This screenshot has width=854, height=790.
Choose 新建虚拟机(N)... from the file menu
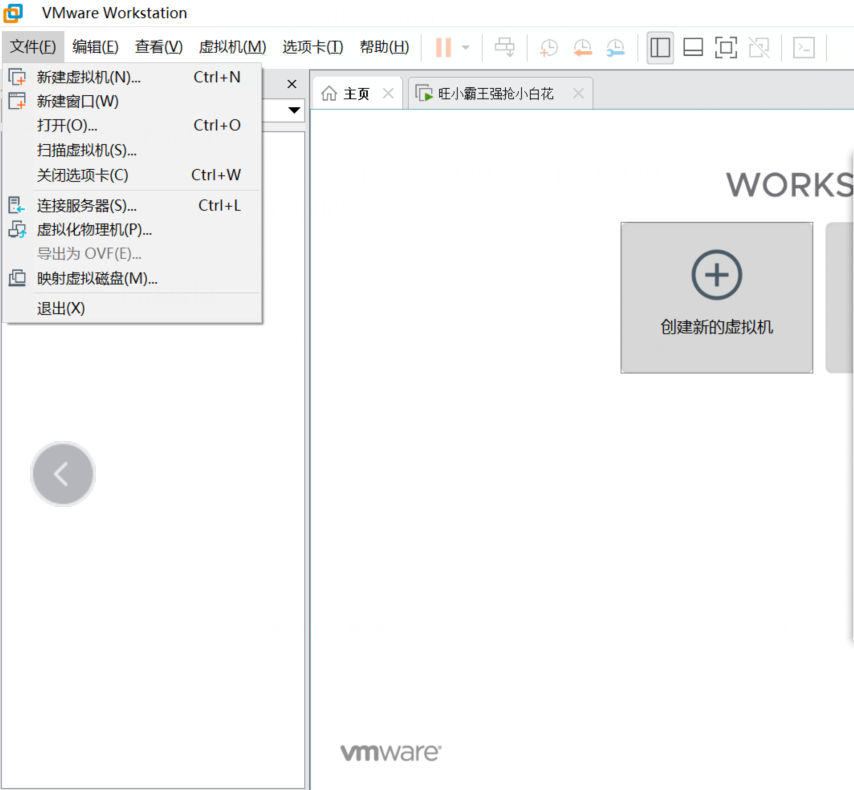click(132, 77)
